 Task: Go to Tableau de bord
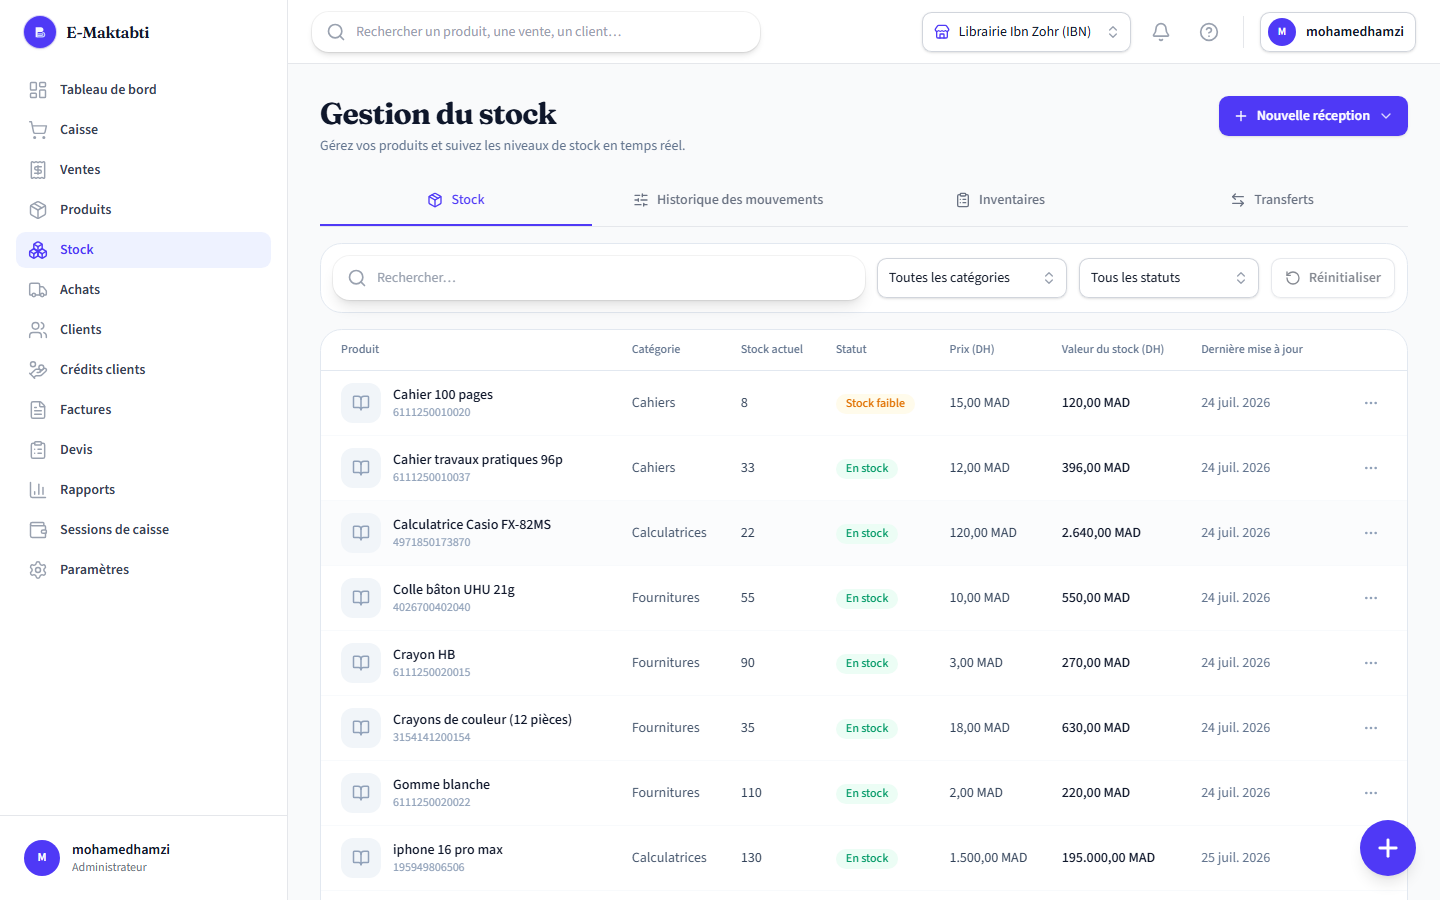click(143, 90)
